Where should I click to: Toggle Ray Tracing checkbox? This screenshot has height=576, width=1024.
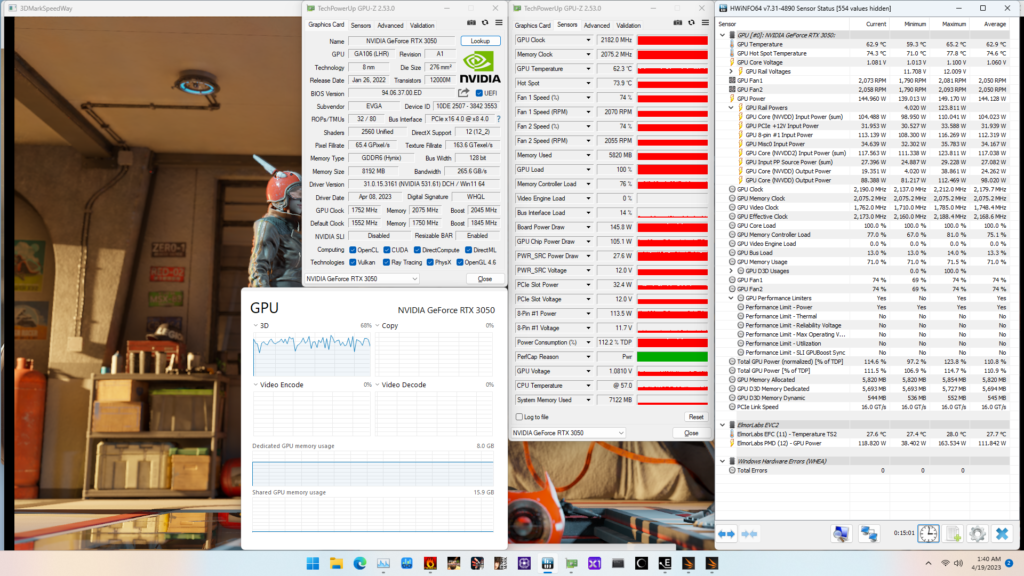[x=386, y=263]
